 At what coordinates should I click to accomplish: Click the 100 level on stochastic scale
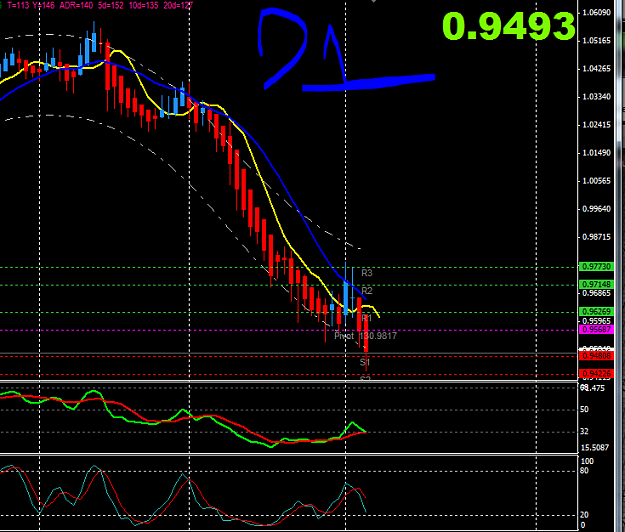587,461
